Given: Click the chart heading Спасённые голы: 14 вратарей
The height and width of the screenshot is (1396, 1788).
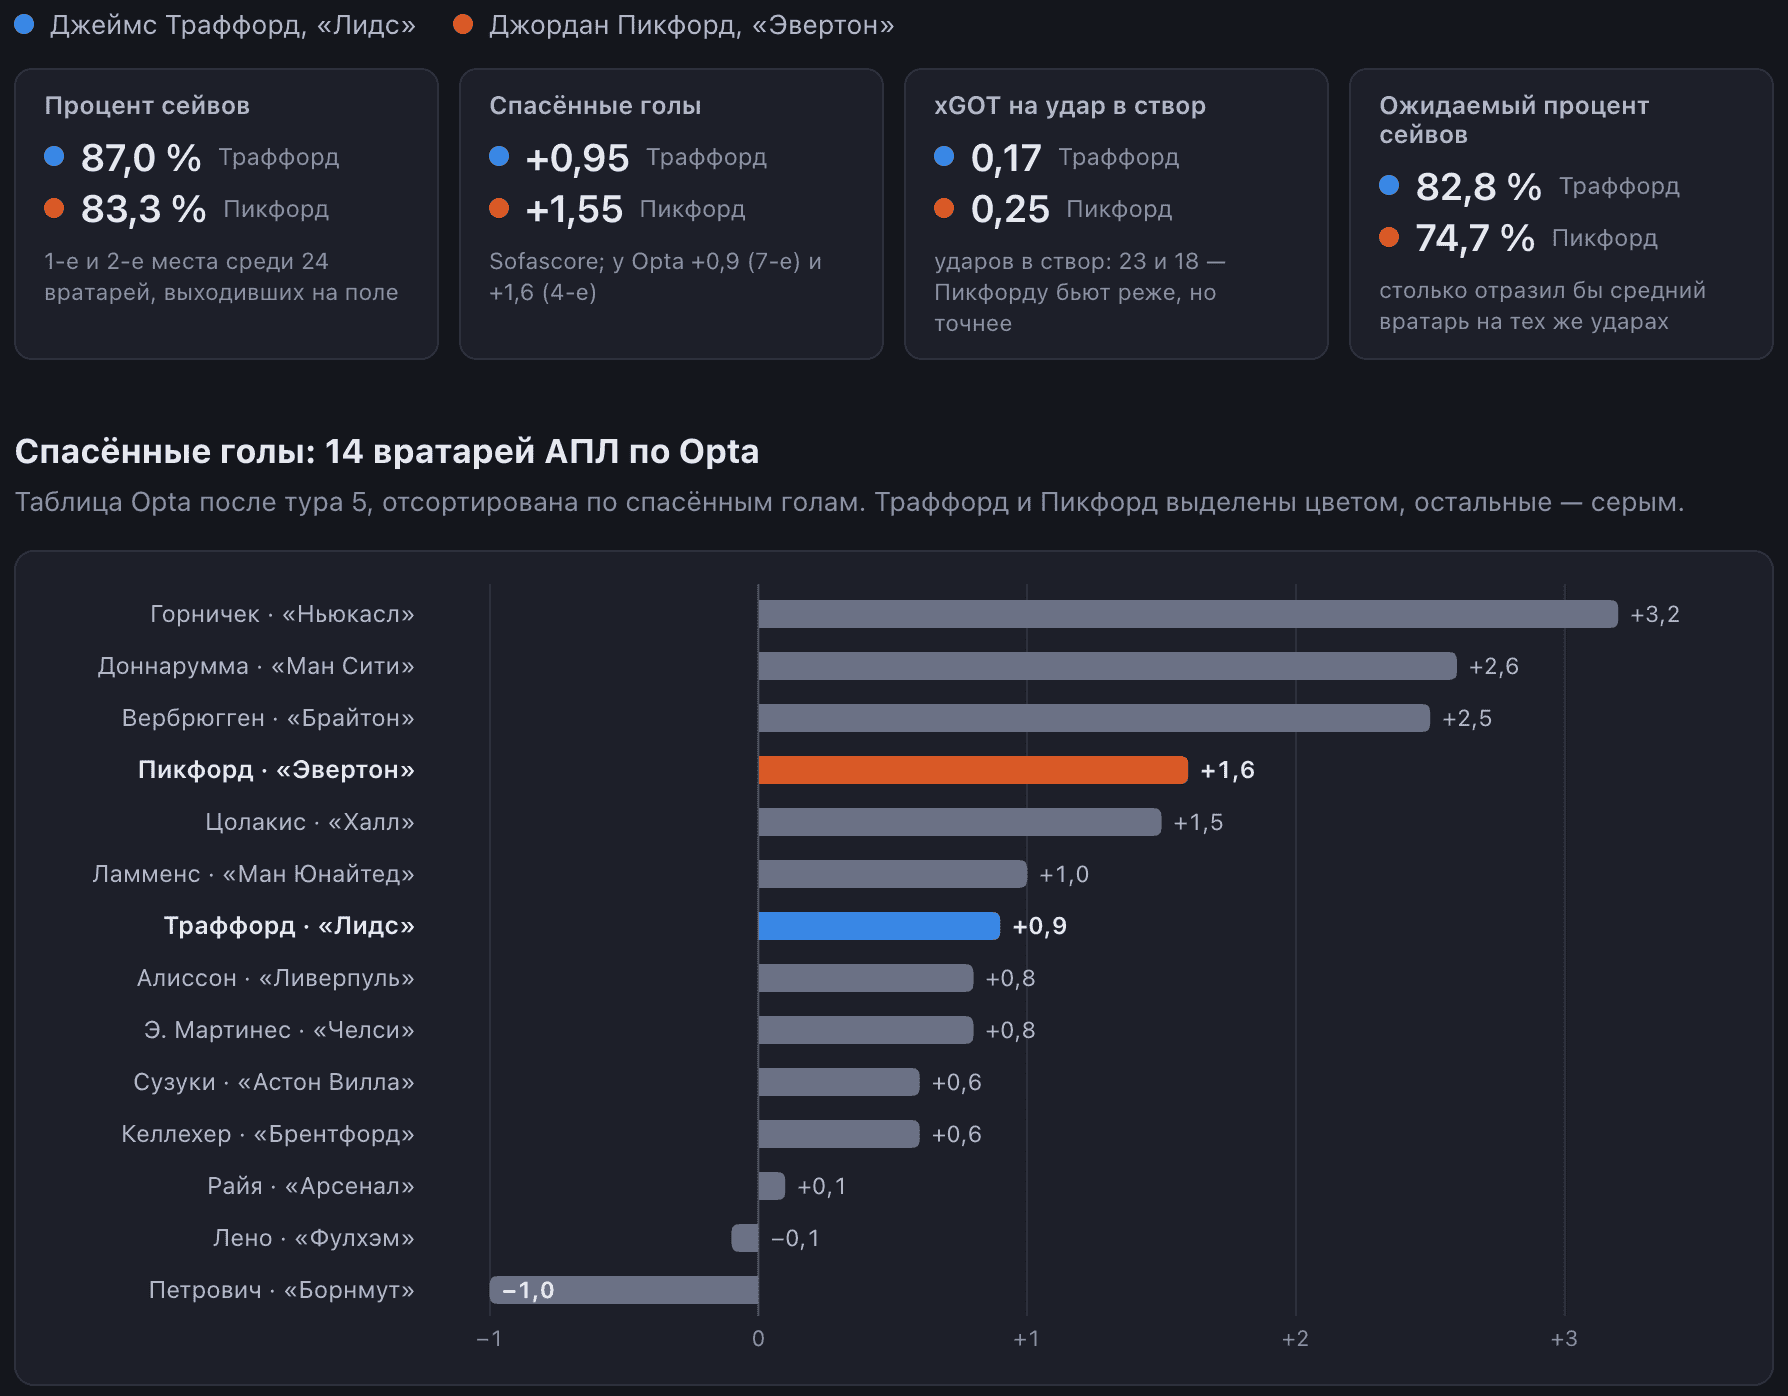Looking at the screenshot, I should (x=387, y=451).
